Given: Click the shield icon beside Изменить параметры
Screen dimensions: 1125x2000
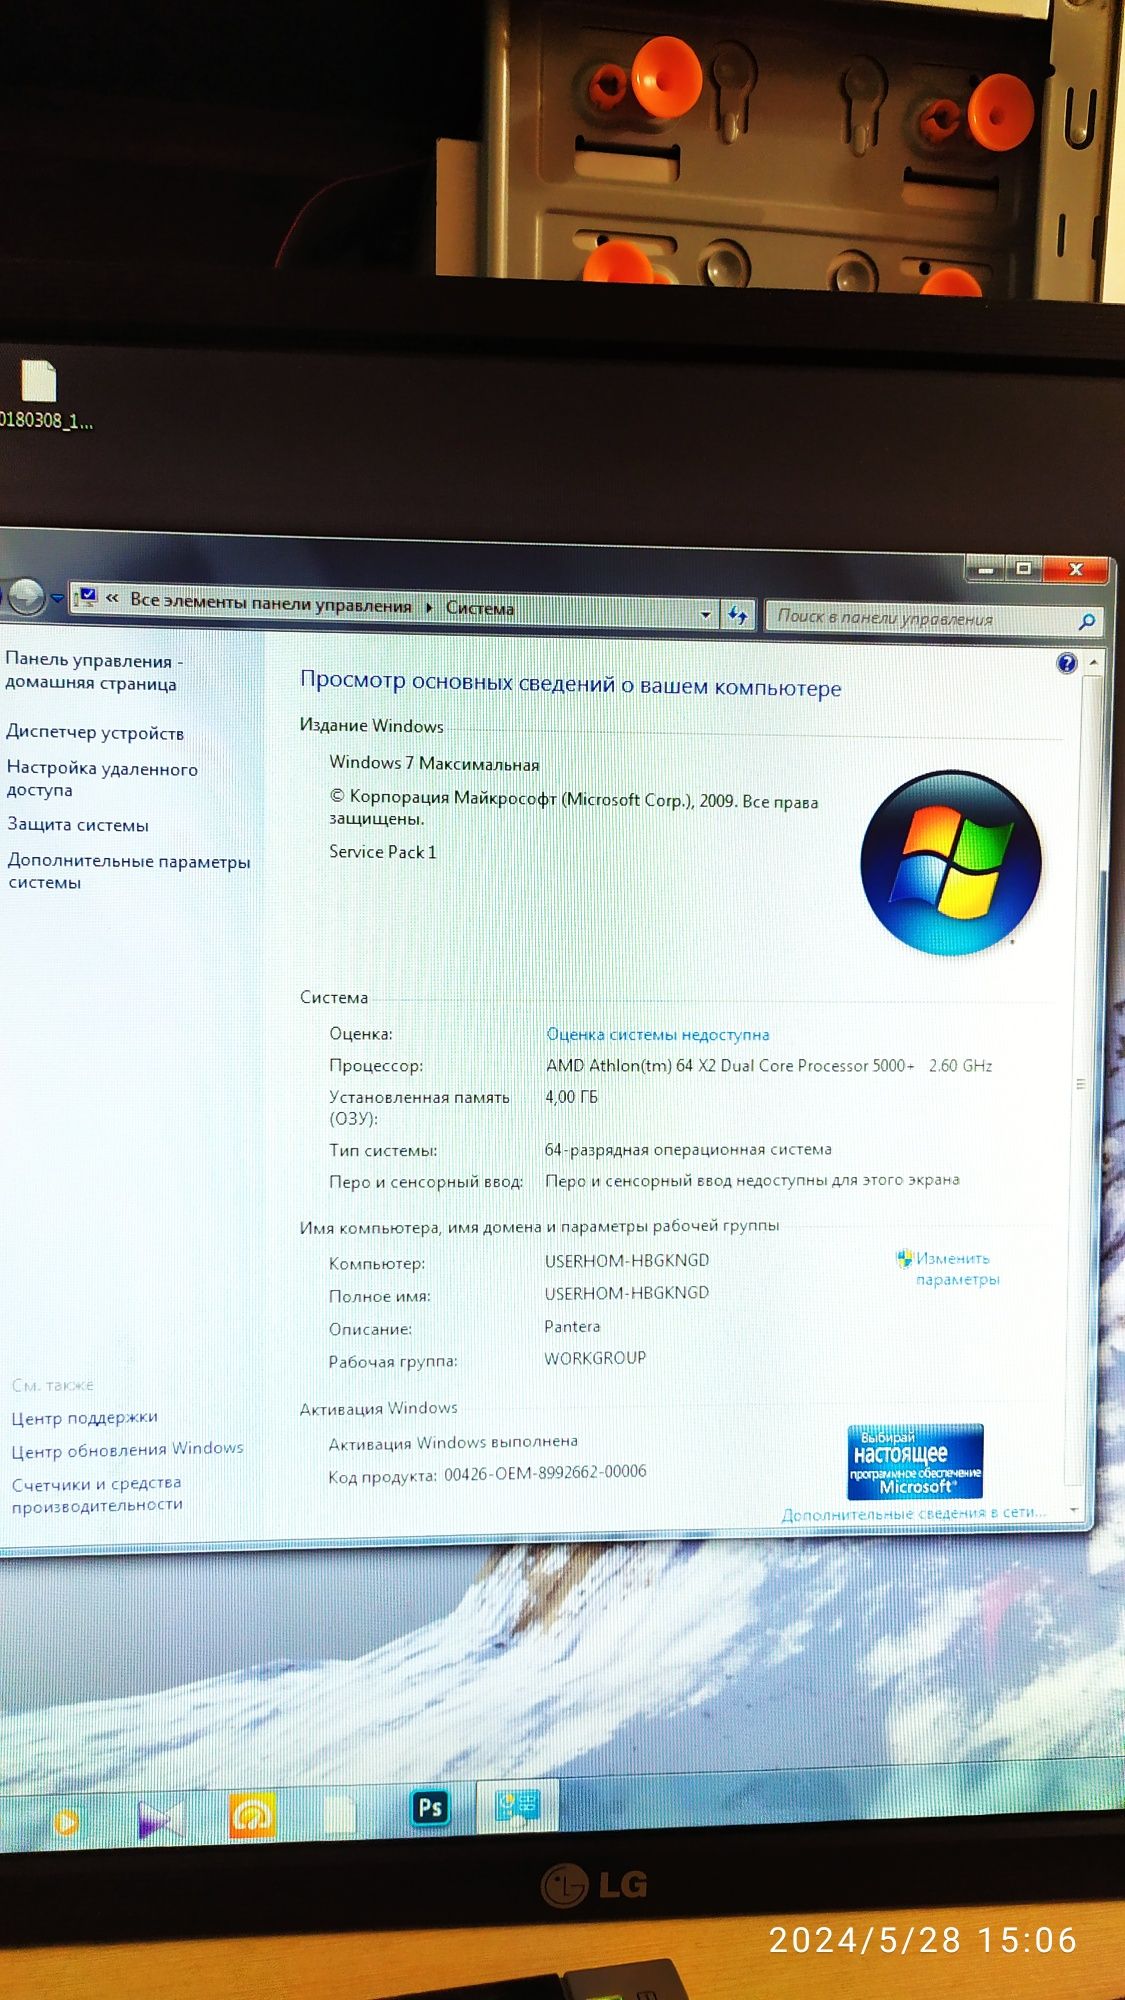Looking at the screenshot, I should tap(904, 1258).
